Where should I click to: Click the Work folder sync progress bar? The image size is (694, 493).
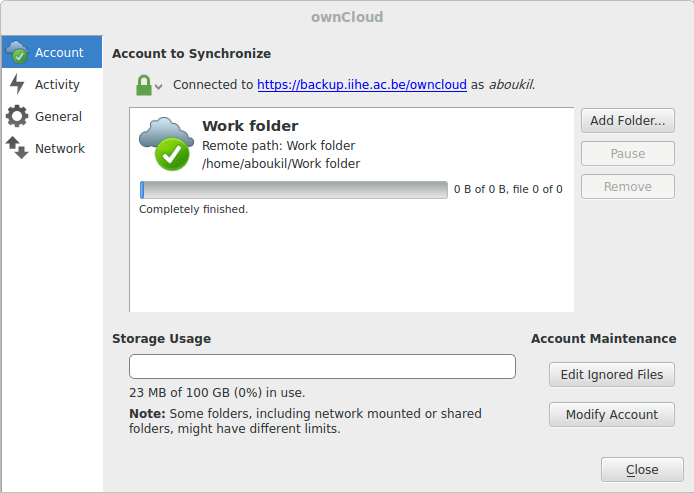(293, 189)
